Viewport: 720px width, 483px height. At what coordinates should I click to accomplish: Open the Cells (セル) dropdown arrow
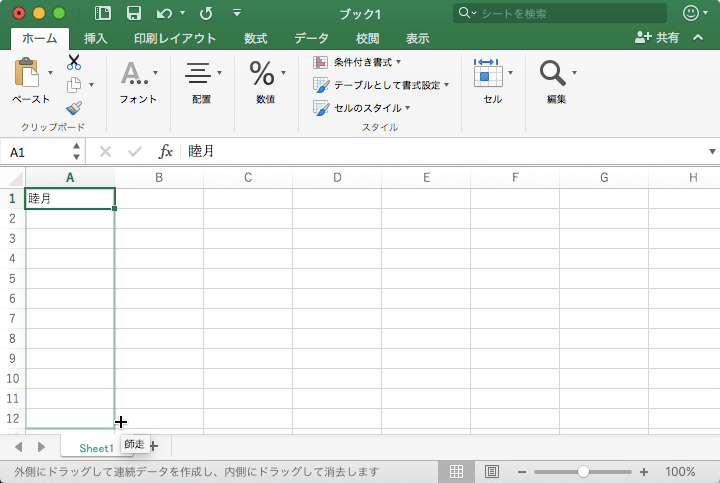[511, 73]
